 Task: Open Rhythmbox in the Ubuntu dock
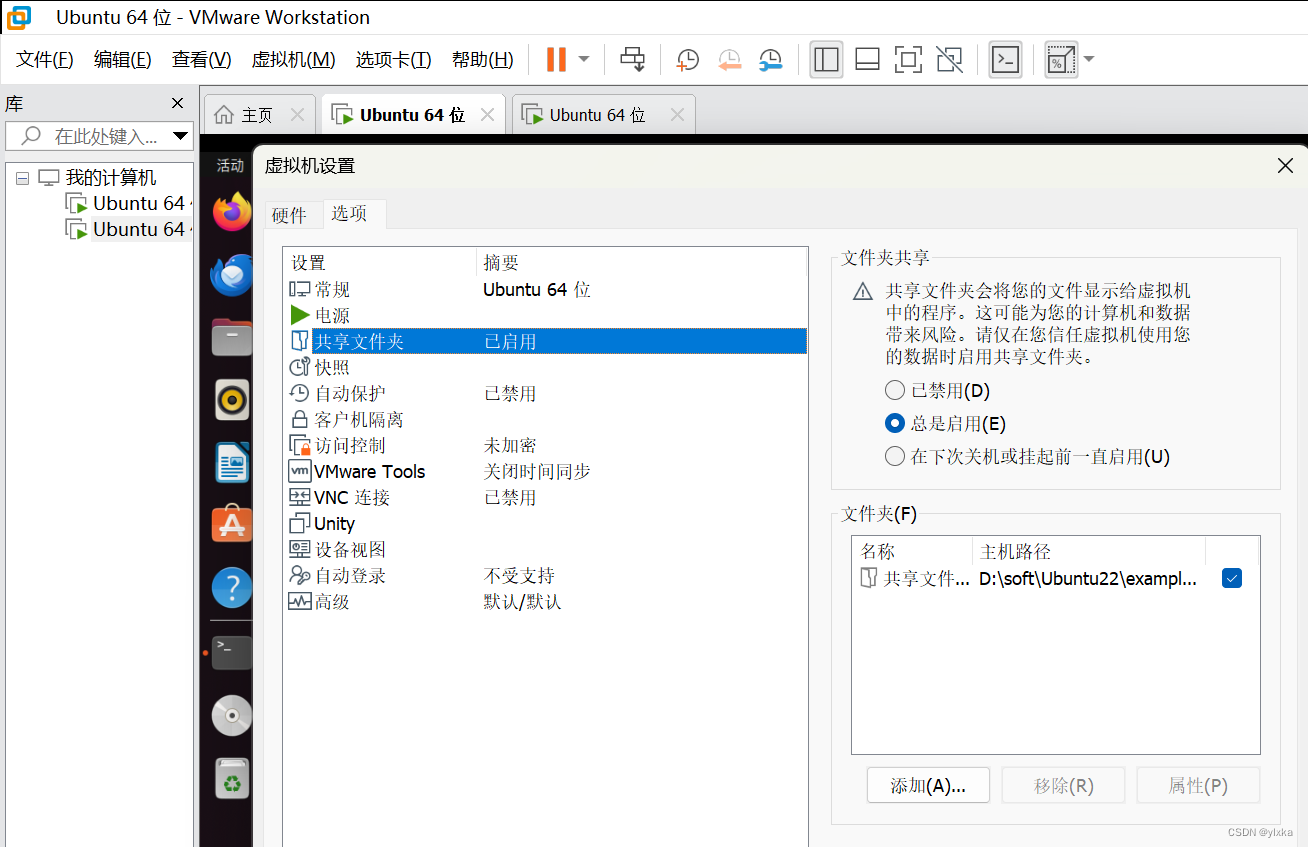click(232, 400)
